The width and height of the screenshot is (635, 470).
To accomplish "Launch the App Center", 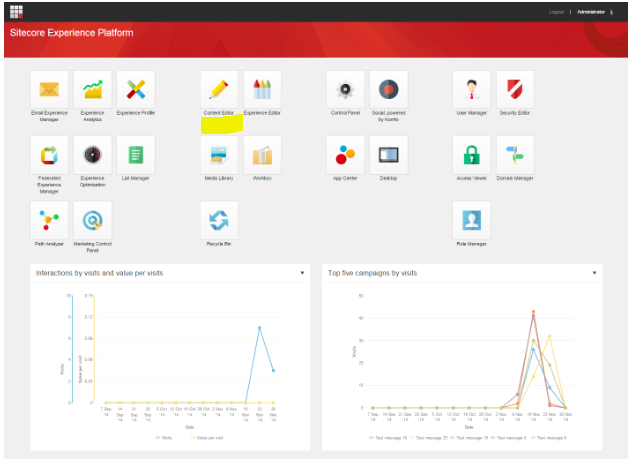I will click(345, 155).
